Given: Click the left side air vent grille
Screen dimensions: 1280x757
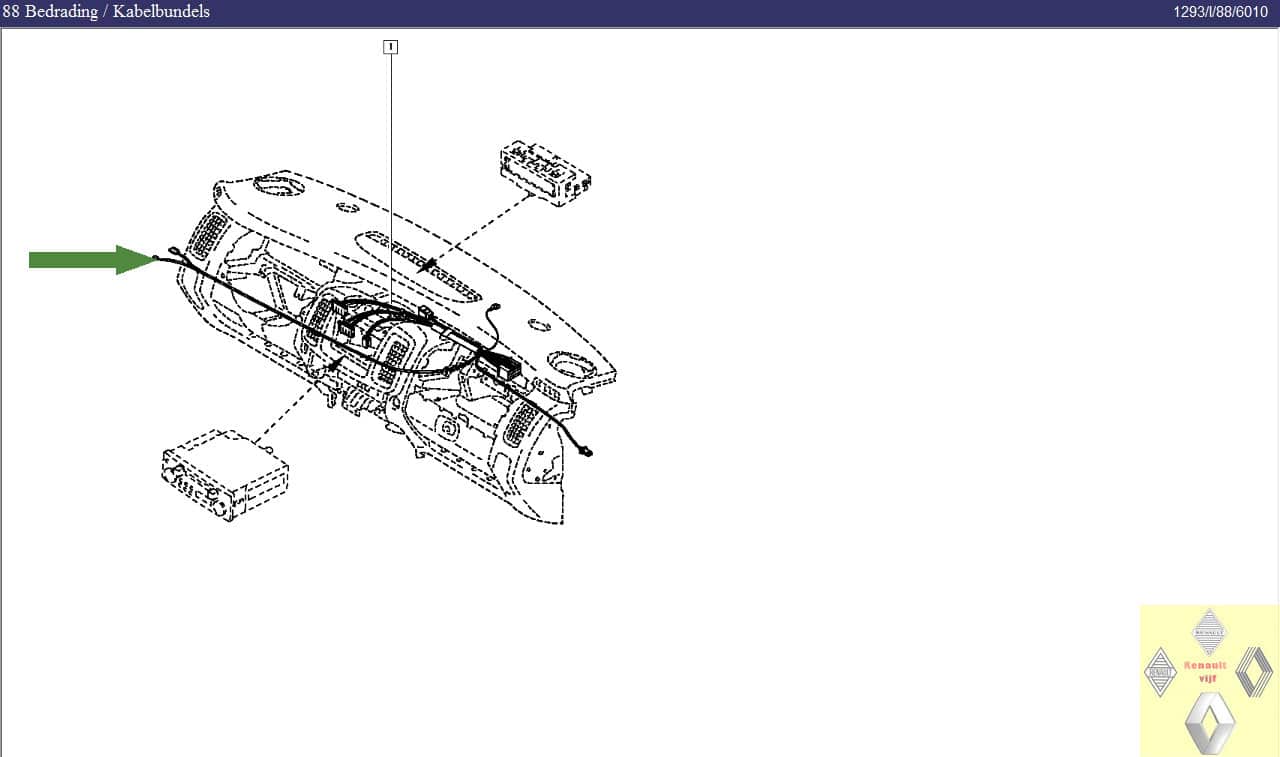Looking at the screenshot, I should [x=211, y=235].
